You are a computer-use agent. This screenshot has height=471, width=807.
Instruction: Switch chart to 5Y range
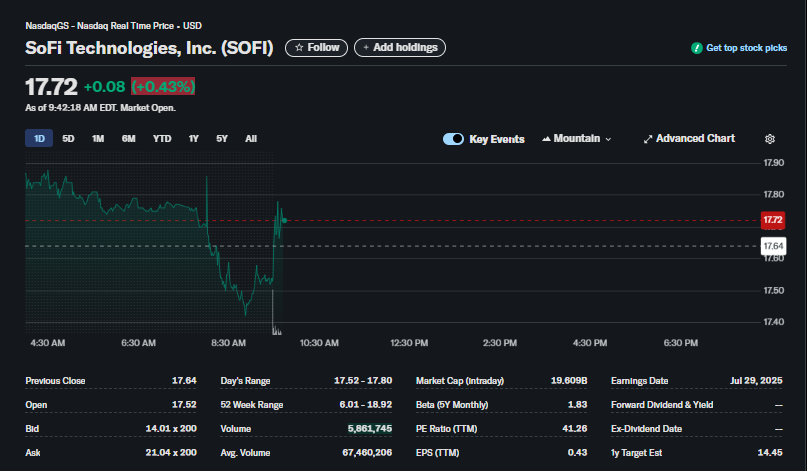[x=222, y=138]
